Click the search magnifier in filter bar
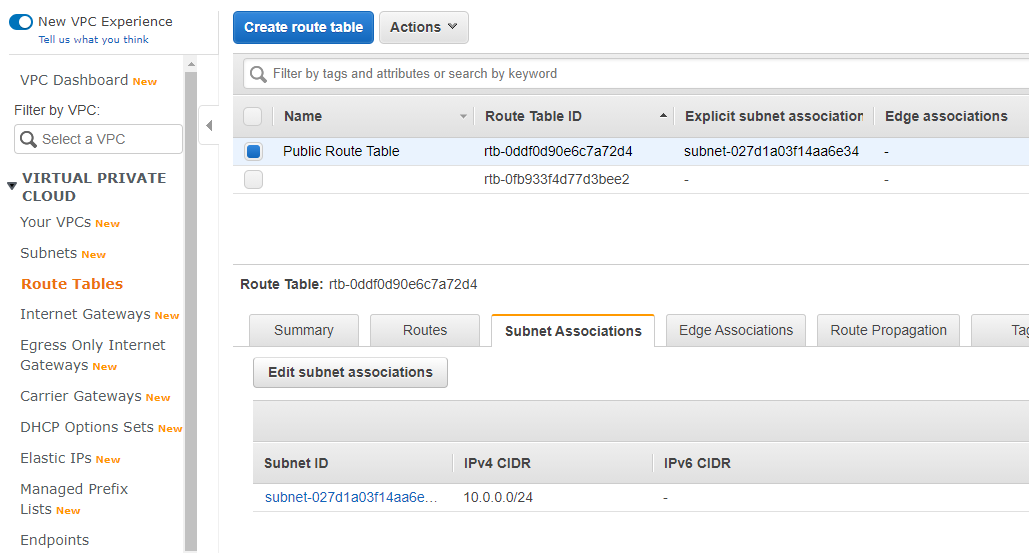Screen dimensions: 1029x553 [259, 74]
